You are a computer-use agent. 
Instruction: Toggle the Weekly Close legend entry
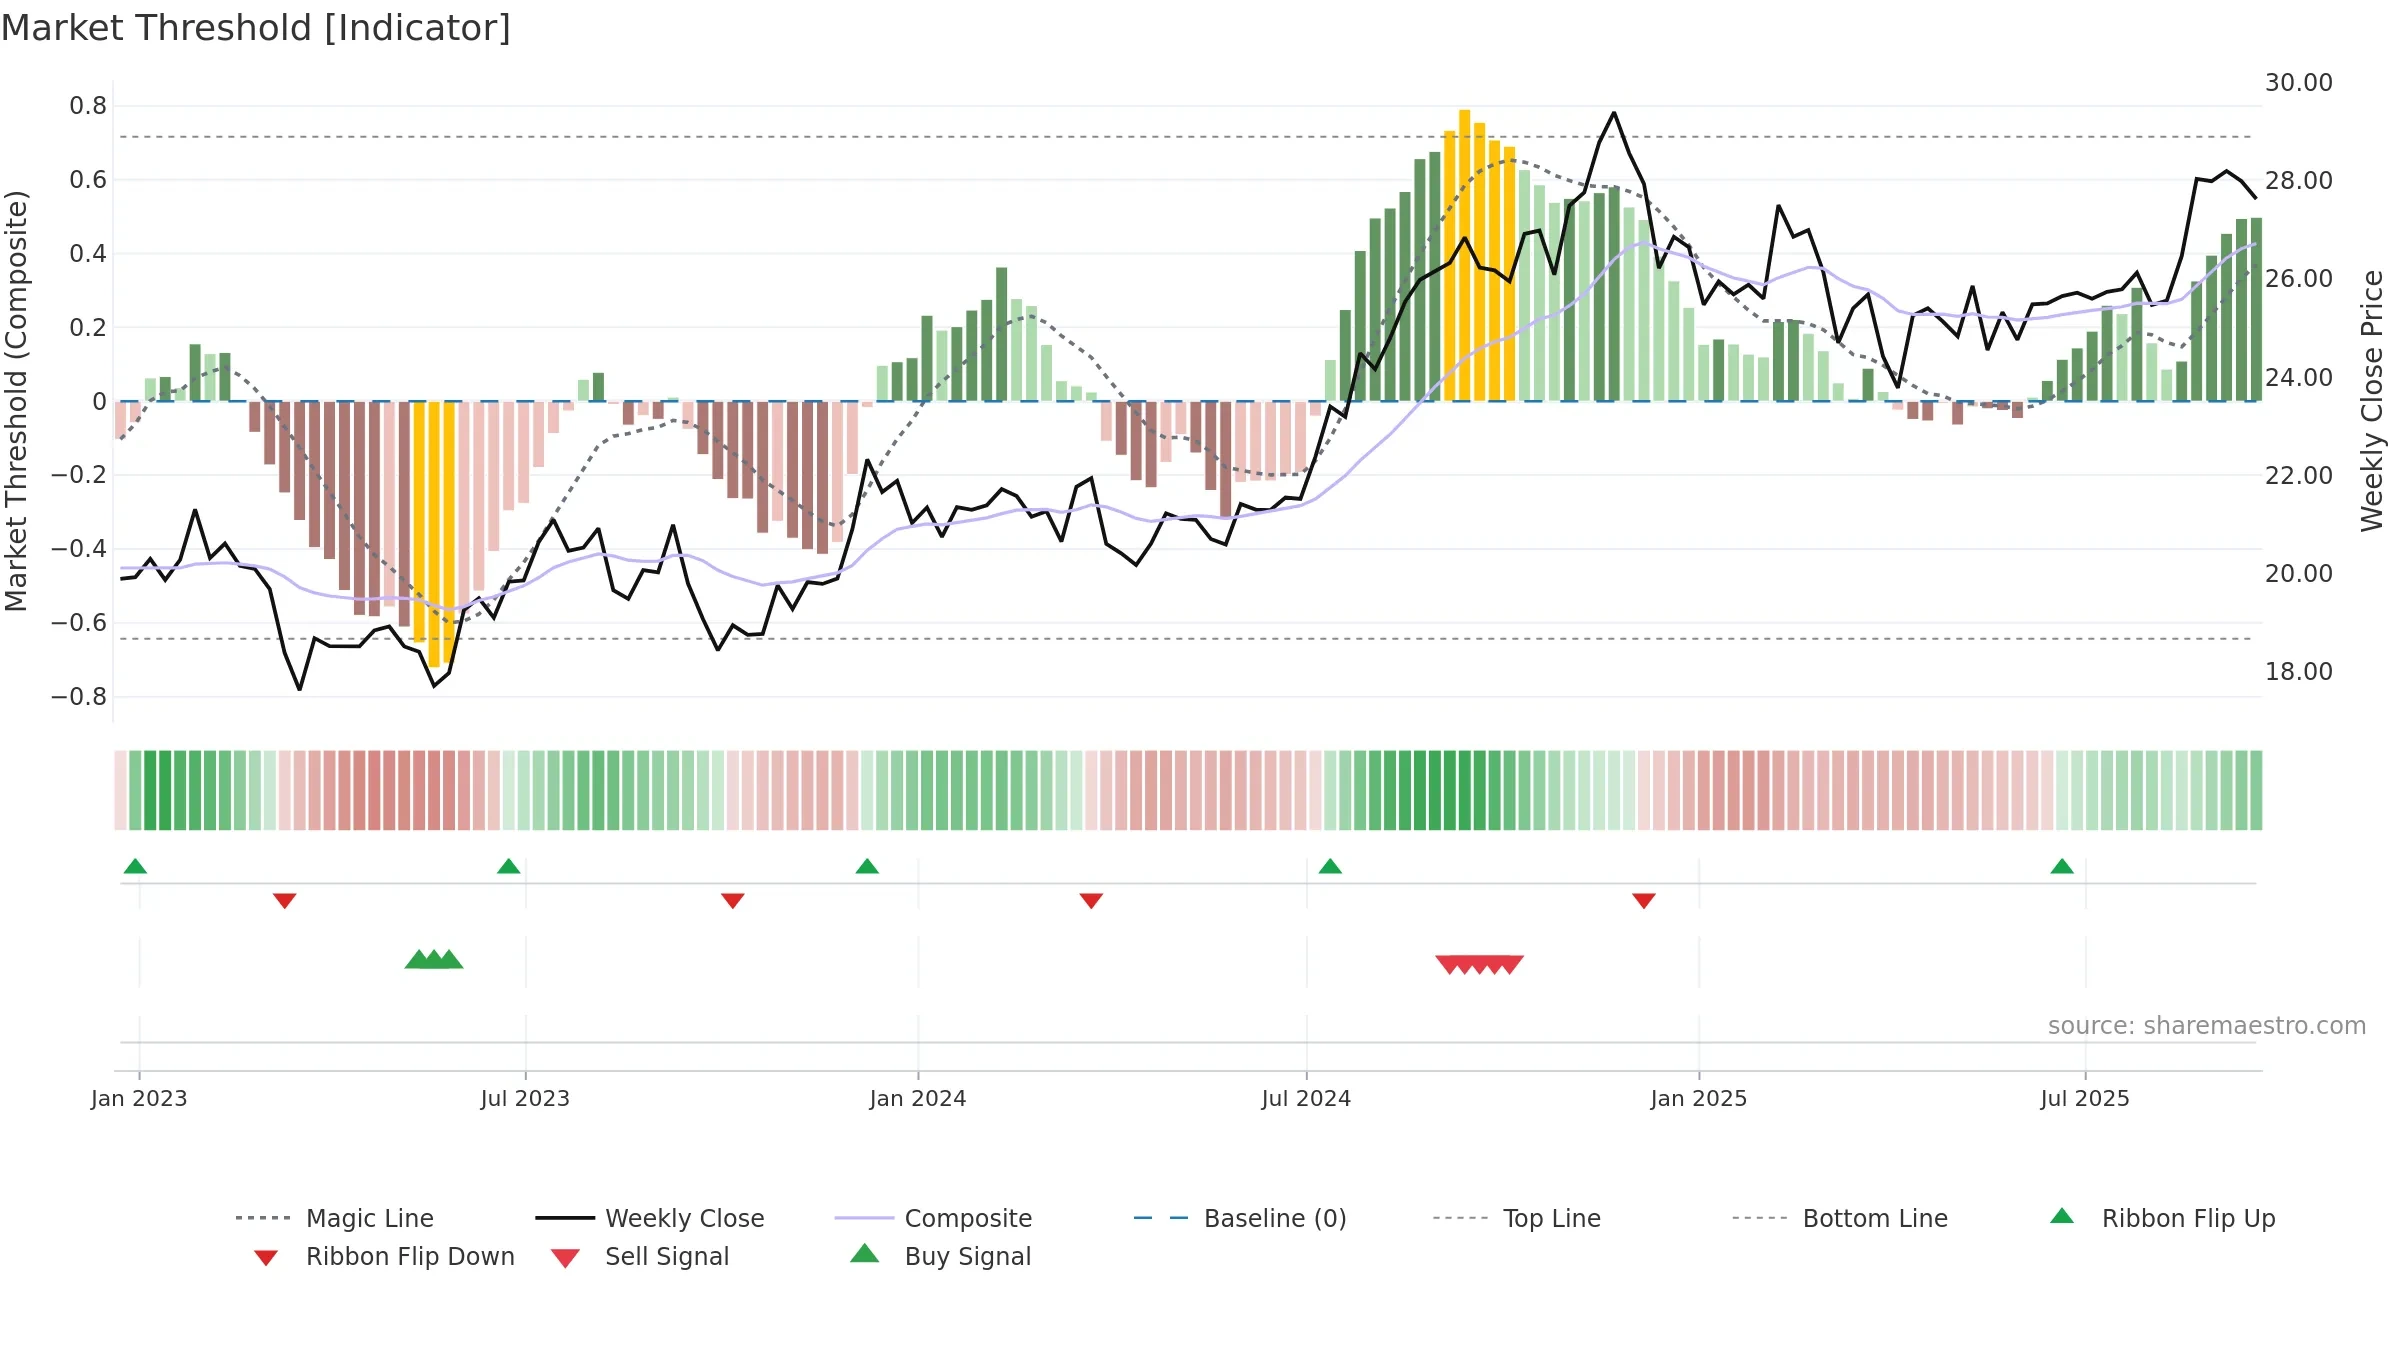point(649,1218)
